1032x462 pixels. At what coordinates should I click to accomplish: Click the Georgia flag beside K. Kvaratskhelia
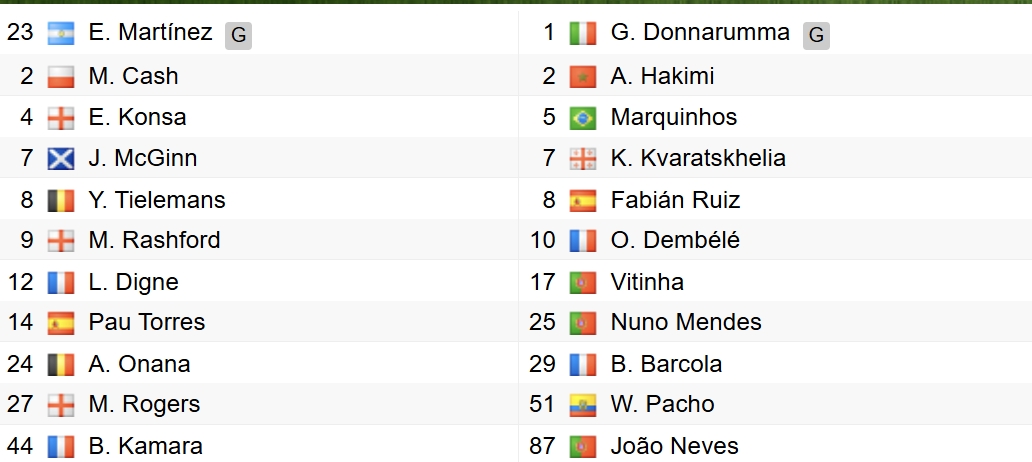tap(583, 158)
